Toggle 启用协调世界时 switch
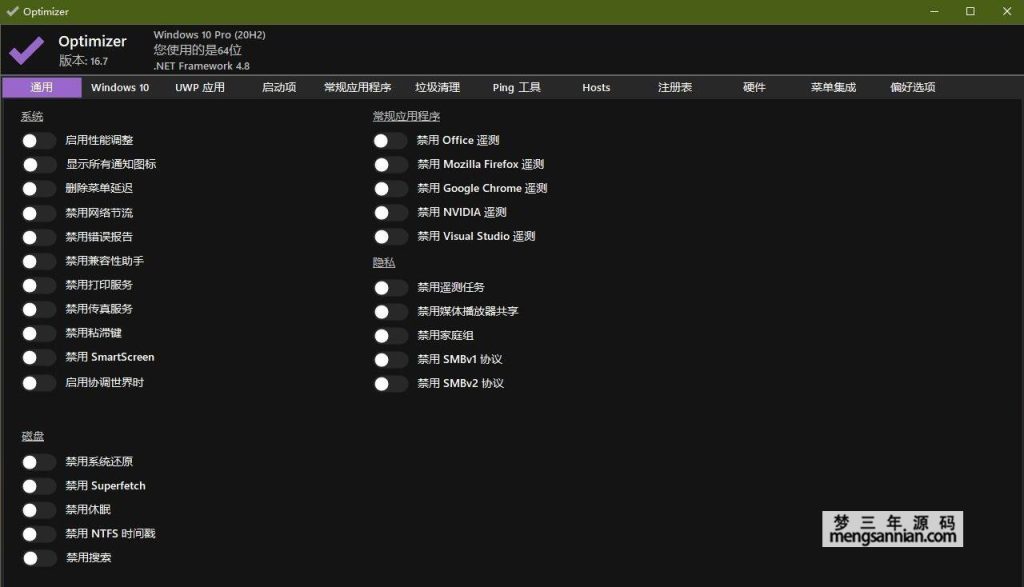This screenshot has height=587, width=1024. [39, 383]
